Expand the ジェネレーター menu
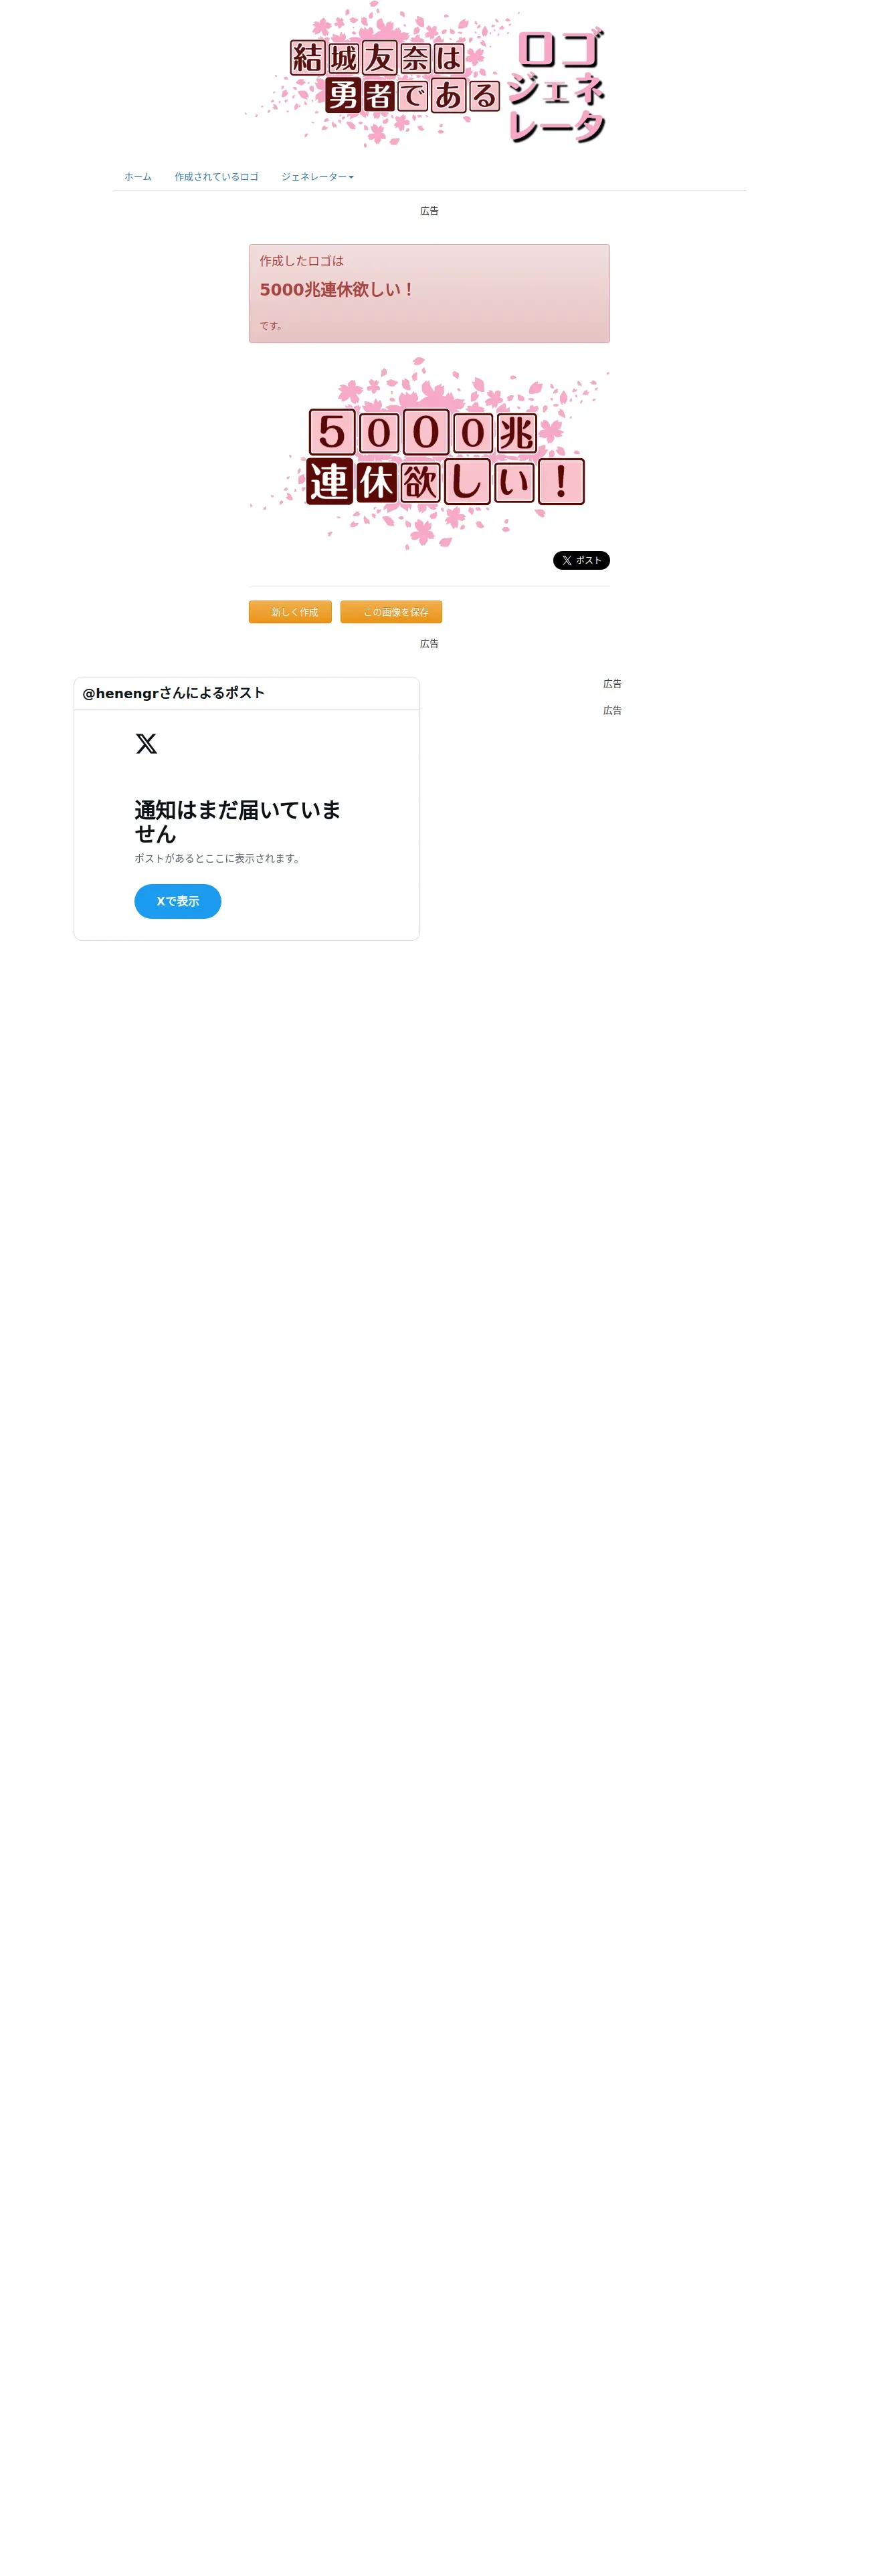Image resolution: width=869 pixels, height=2576 pixels. (317, 177)
